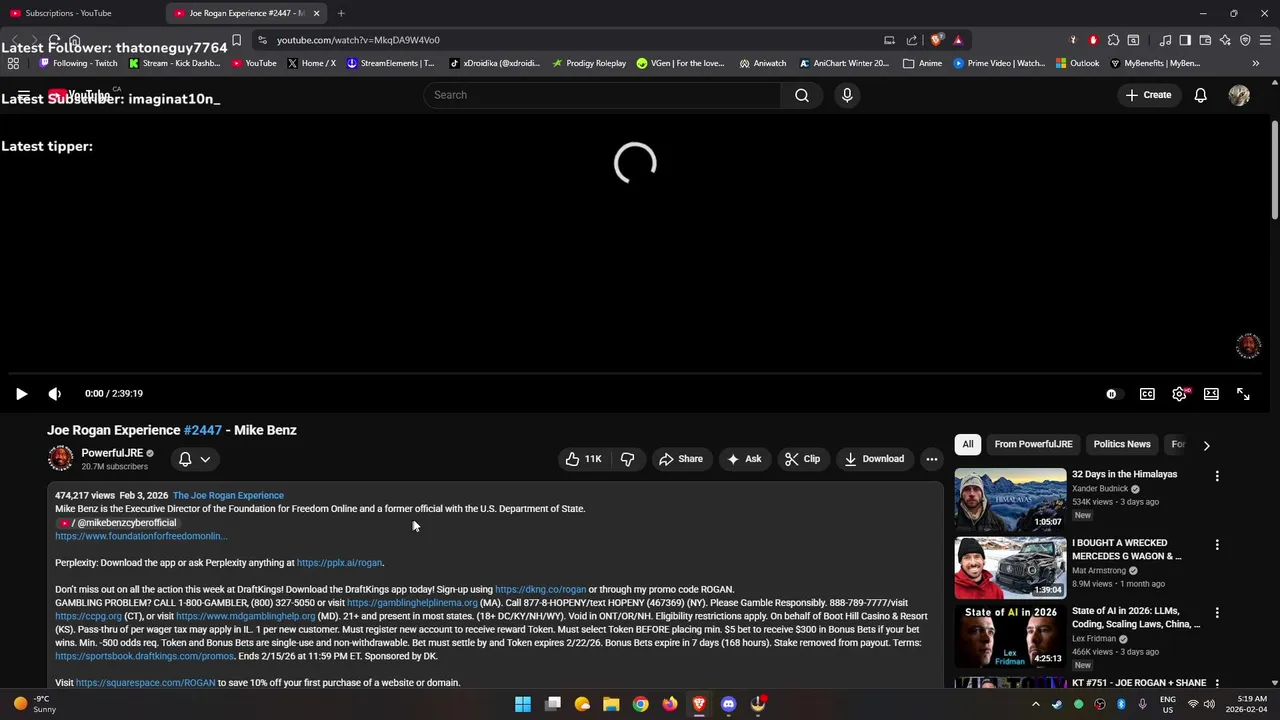
Task: Open the foundationforfreedomonline link
Action: [141, 536]
